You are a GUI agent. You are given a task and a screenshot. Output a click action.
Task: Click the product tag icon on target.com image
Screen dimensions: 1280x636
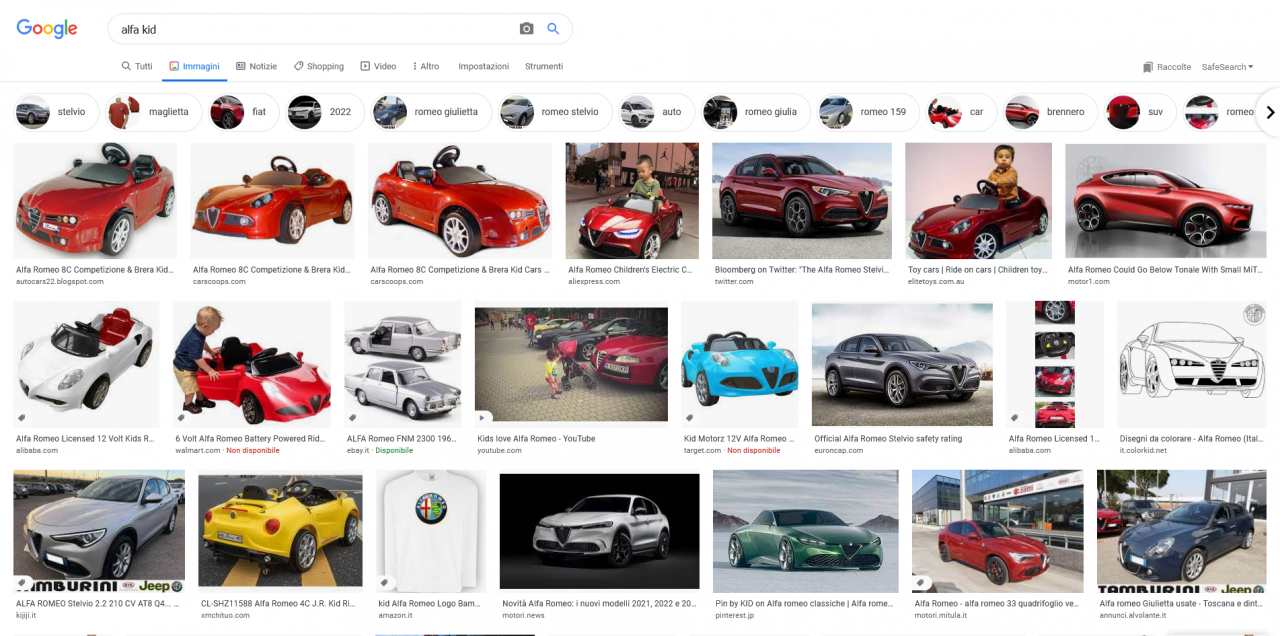click(x=691, y=418)
